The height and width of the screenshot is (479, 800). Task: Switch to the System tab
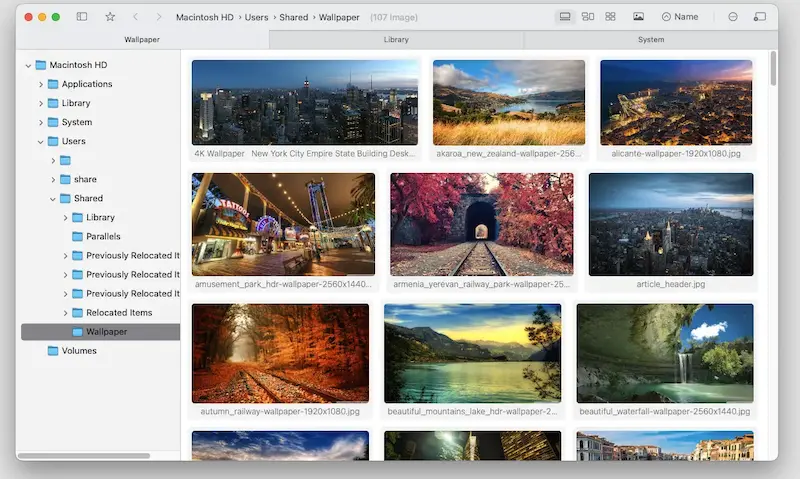(x=651, y=39)
